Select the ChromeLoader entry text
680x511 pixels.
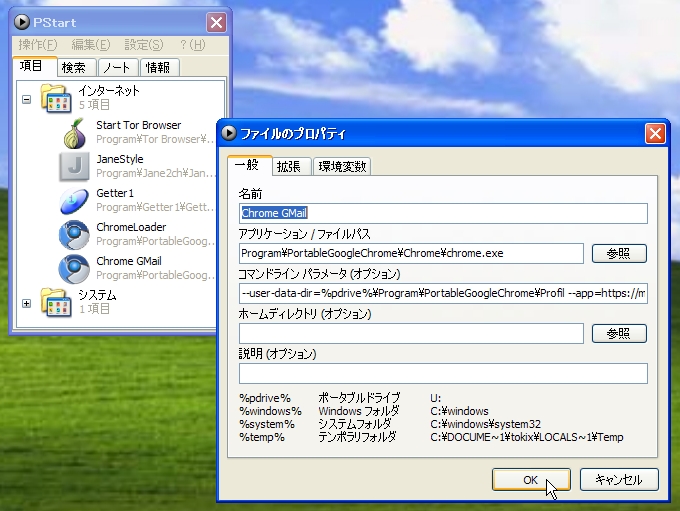(x=131, y=227)
